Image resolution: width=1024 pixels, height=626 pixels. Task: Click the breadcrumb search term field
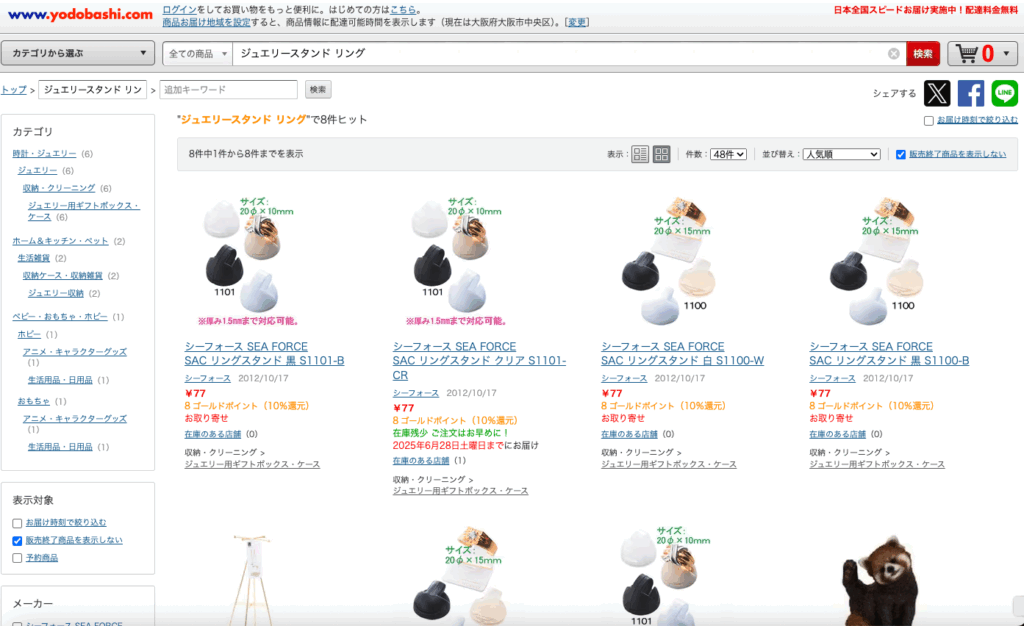click(95, 89)
